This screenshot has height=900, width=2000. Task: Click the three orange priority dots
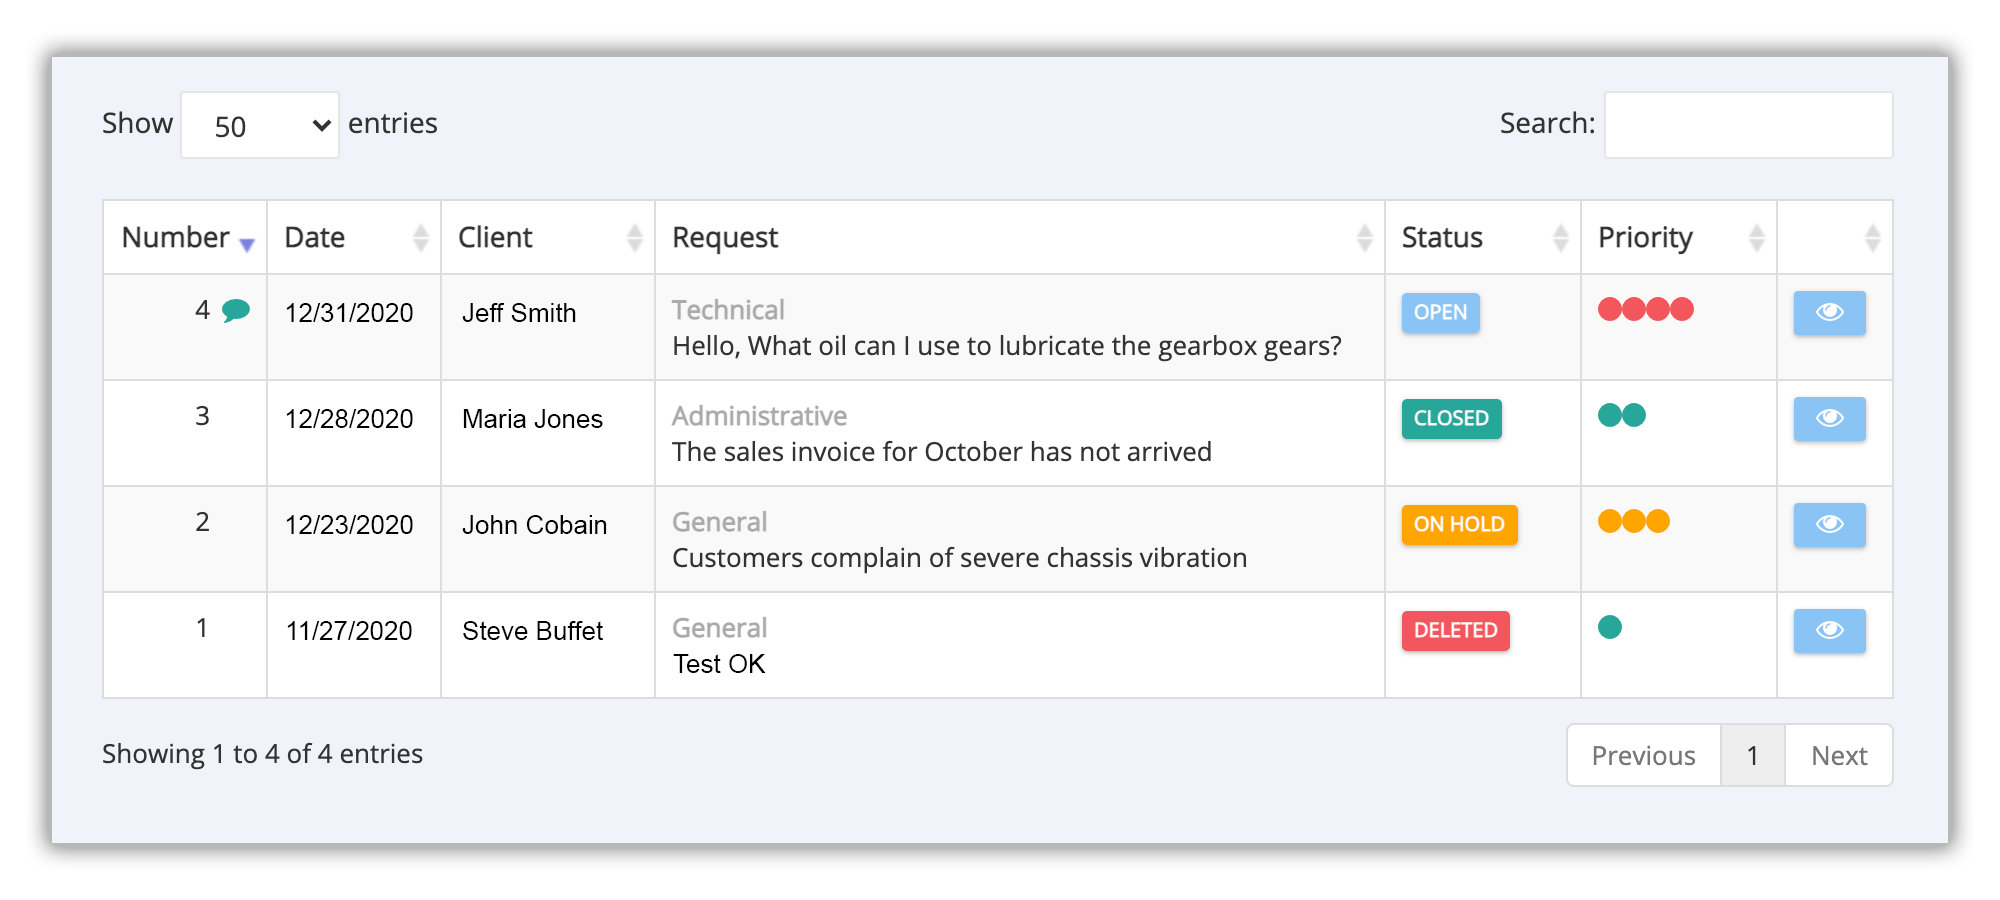coord(1634,521)
